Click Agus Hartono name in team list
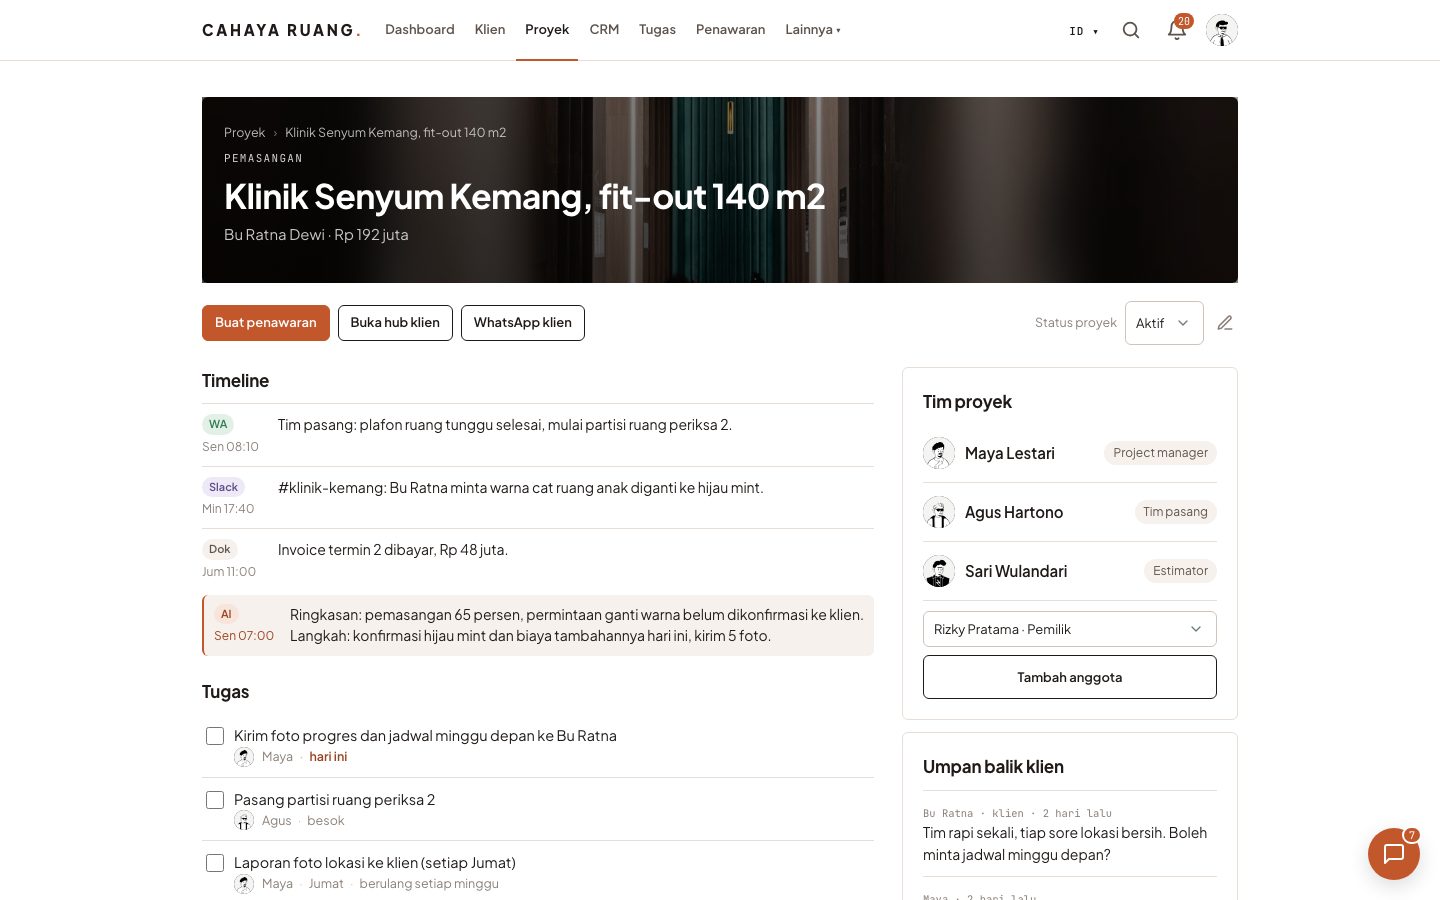Screen dimensions: 1440x900 coord(1014,512)
